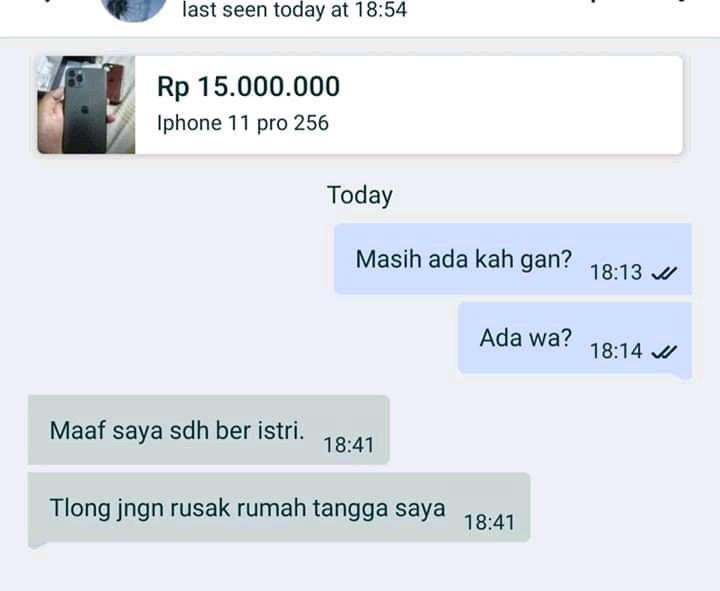The width and height of the screenshot is (720, 591).
Task: Select the 'Ada wa?' message bubble
Action: coord(575,339)
